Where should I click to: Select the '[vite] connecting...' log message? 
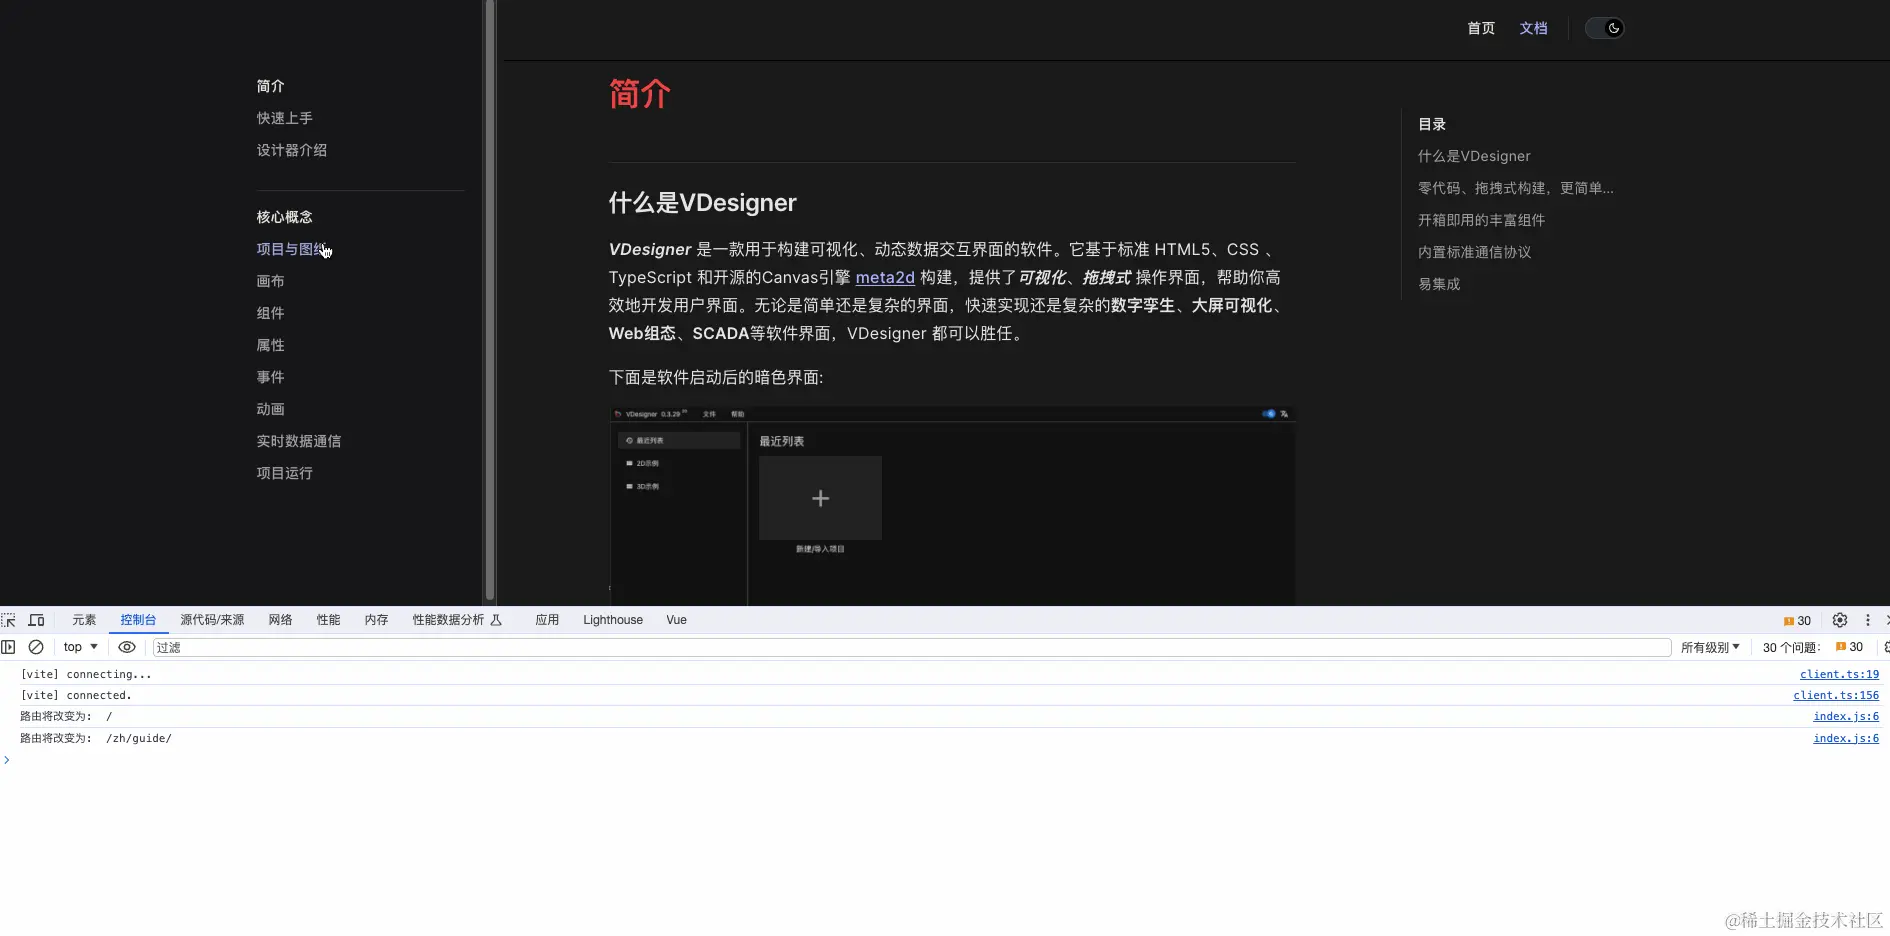86,674
